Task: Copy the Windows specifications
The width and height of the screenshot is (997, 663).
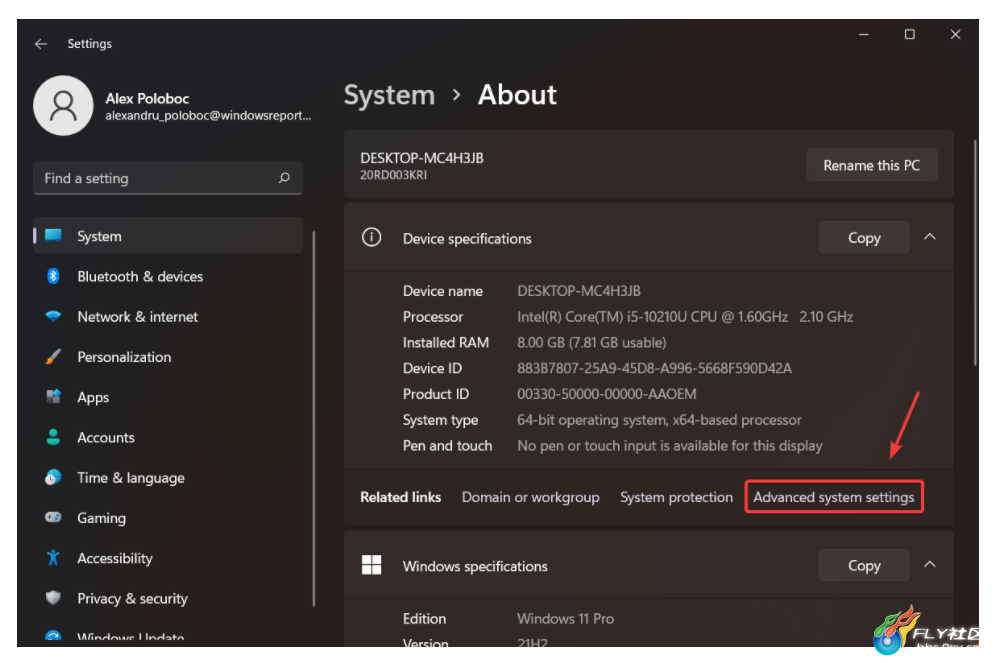Action: click(x=863, y=564)
